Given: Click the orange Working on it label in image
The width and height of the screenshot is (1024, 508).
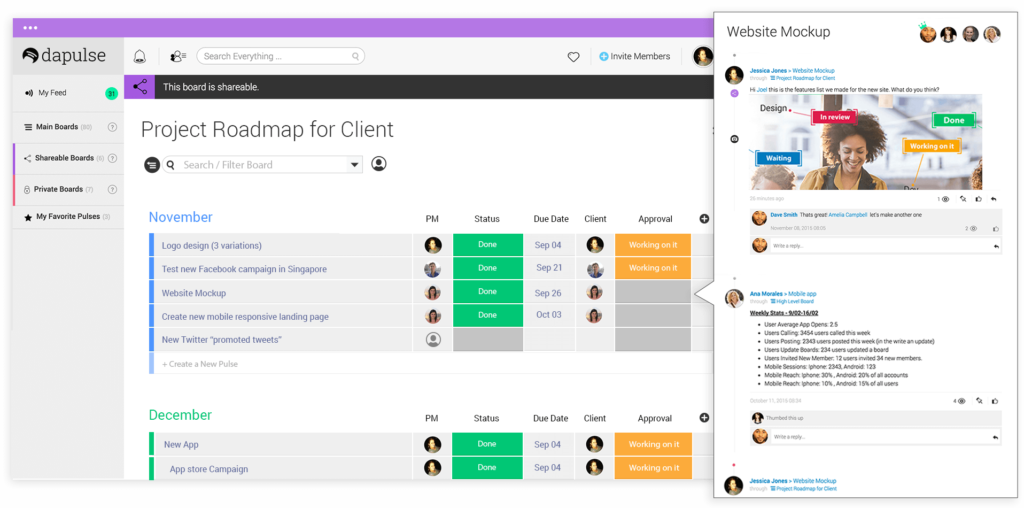Looking at the screenshot, I should click(x=931, y=146).
